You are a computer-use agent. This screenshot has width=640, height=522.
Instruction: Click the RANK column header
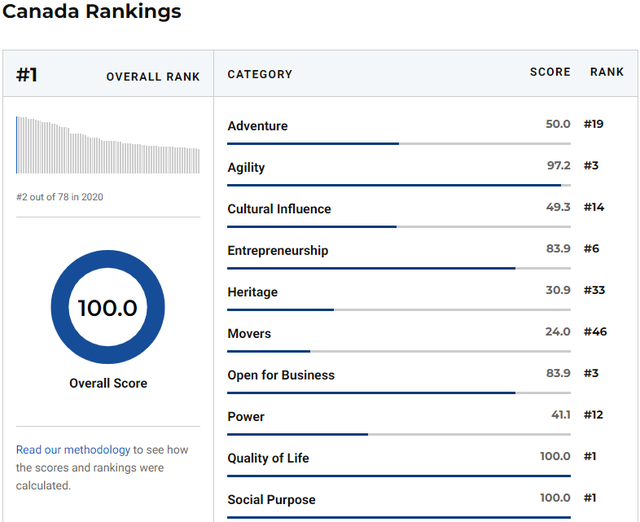[x=607, y=72]
